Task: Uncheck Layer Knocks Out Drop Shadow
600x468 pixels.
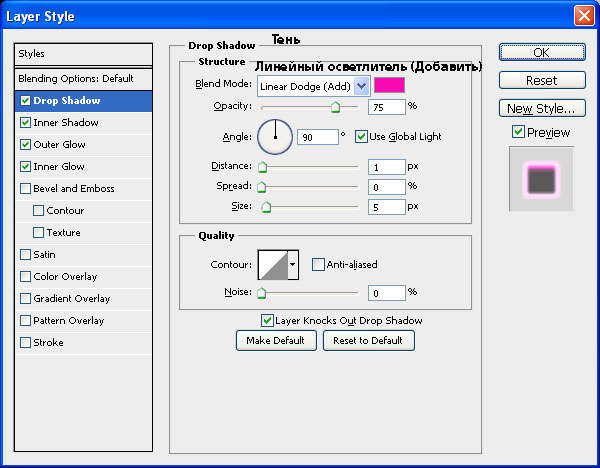Action: (x=267, y=321)
